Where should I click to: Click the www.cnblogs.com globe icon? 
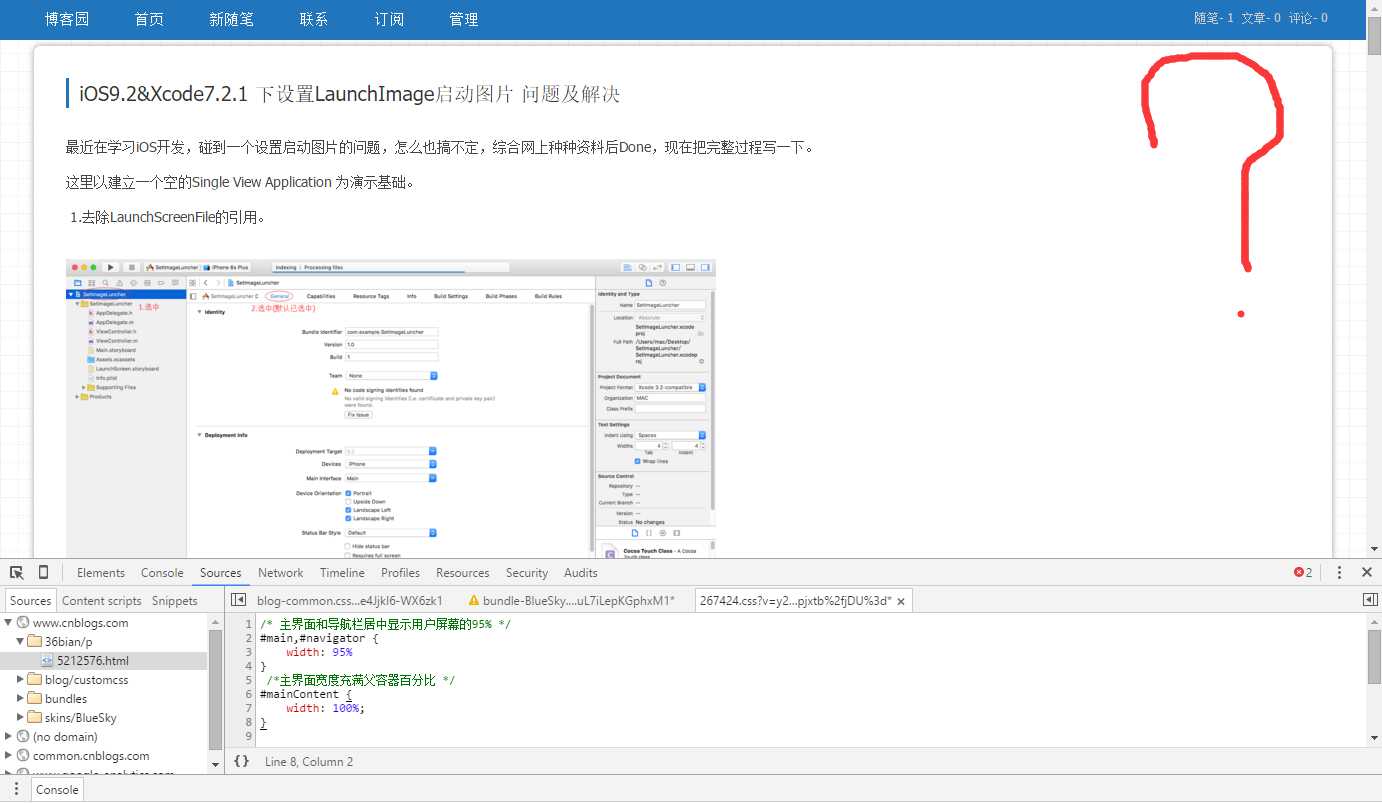click(x=23, y=623)
